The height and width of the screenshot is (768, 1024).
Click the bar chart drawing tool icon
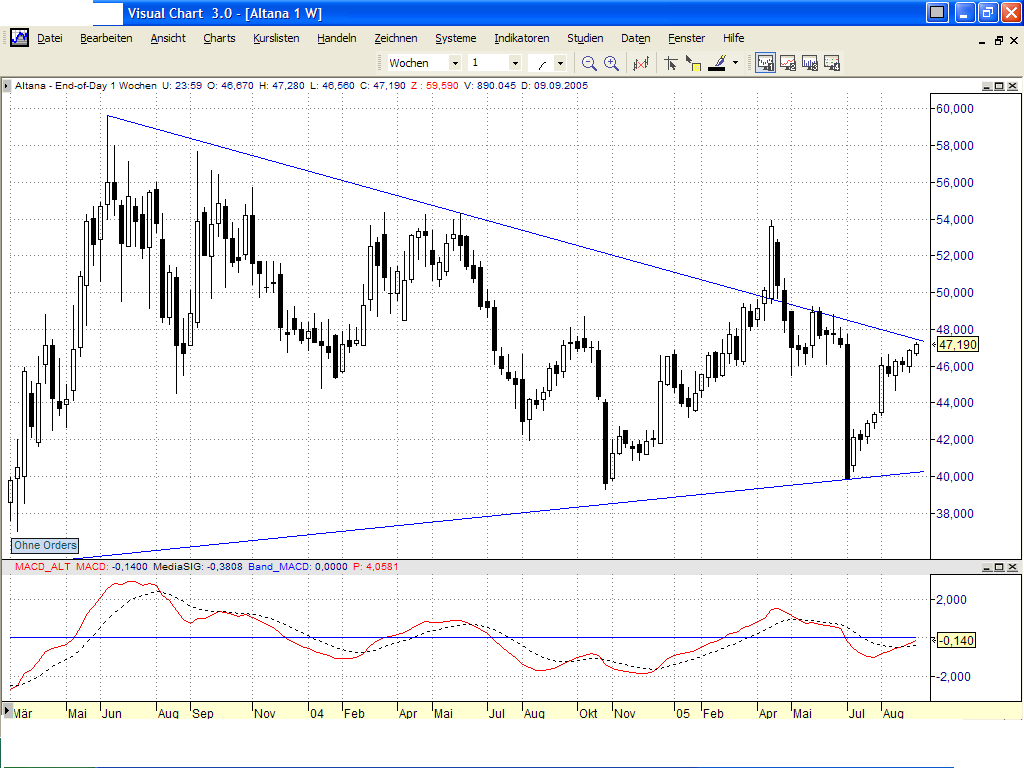639,62
